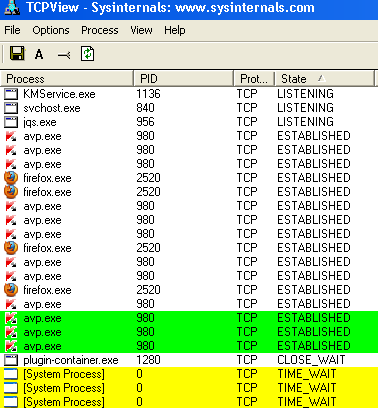Open the Help menu

click(175, 30)
